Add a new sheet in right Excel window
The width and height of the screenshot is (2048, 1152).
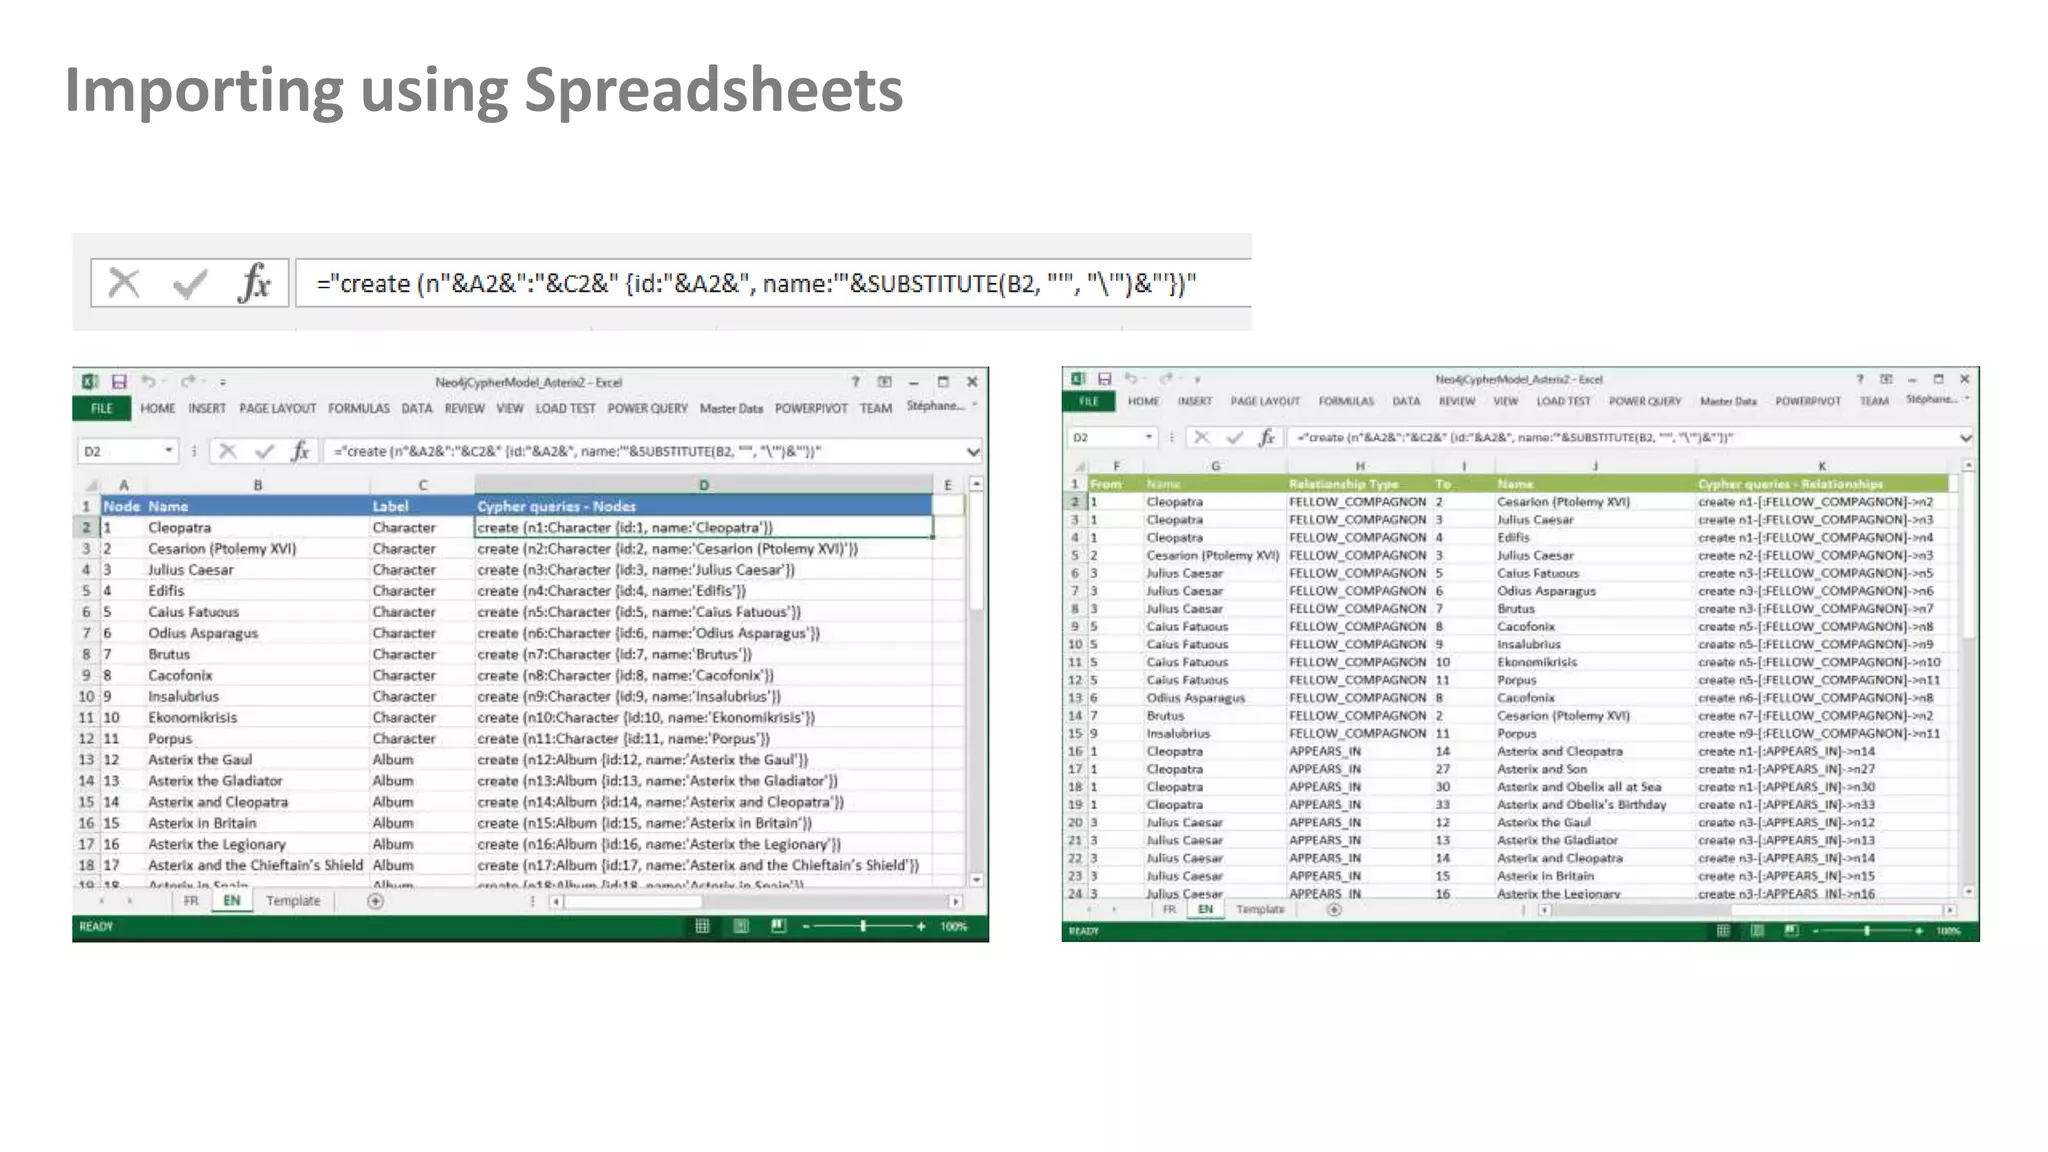[1333, 909]
